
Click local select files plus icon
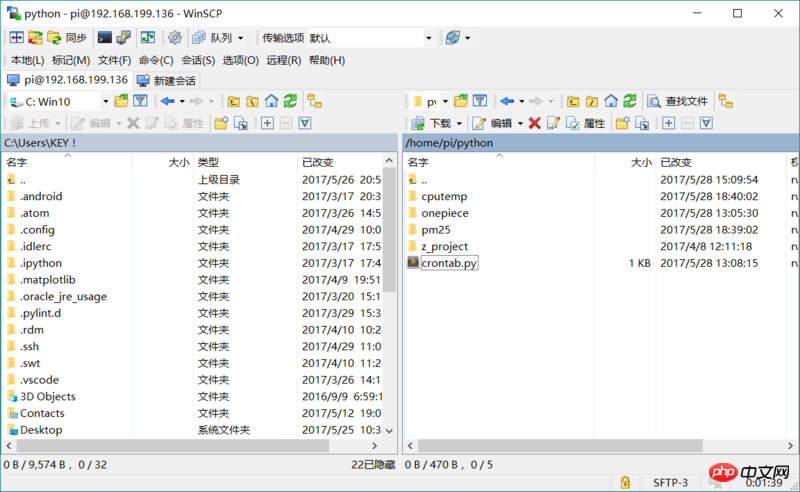267,123
